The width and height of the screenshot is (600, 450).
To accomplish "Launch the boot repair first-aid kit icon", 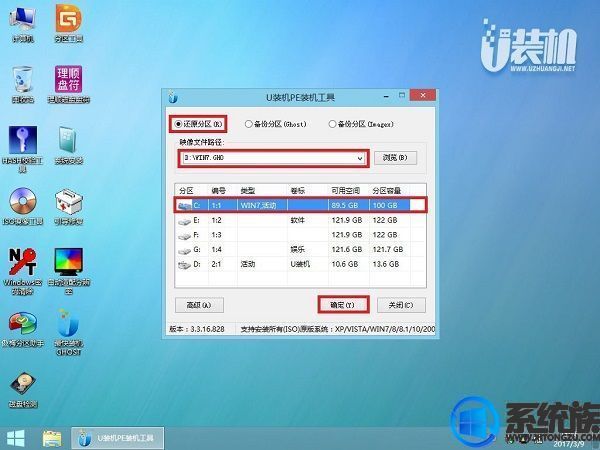I will pos(68,207).
